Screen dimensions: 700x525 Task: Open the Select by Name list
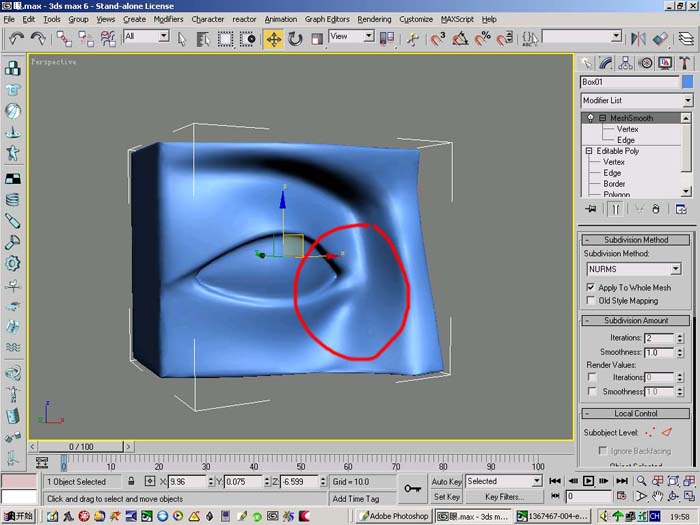pos(203,39)
